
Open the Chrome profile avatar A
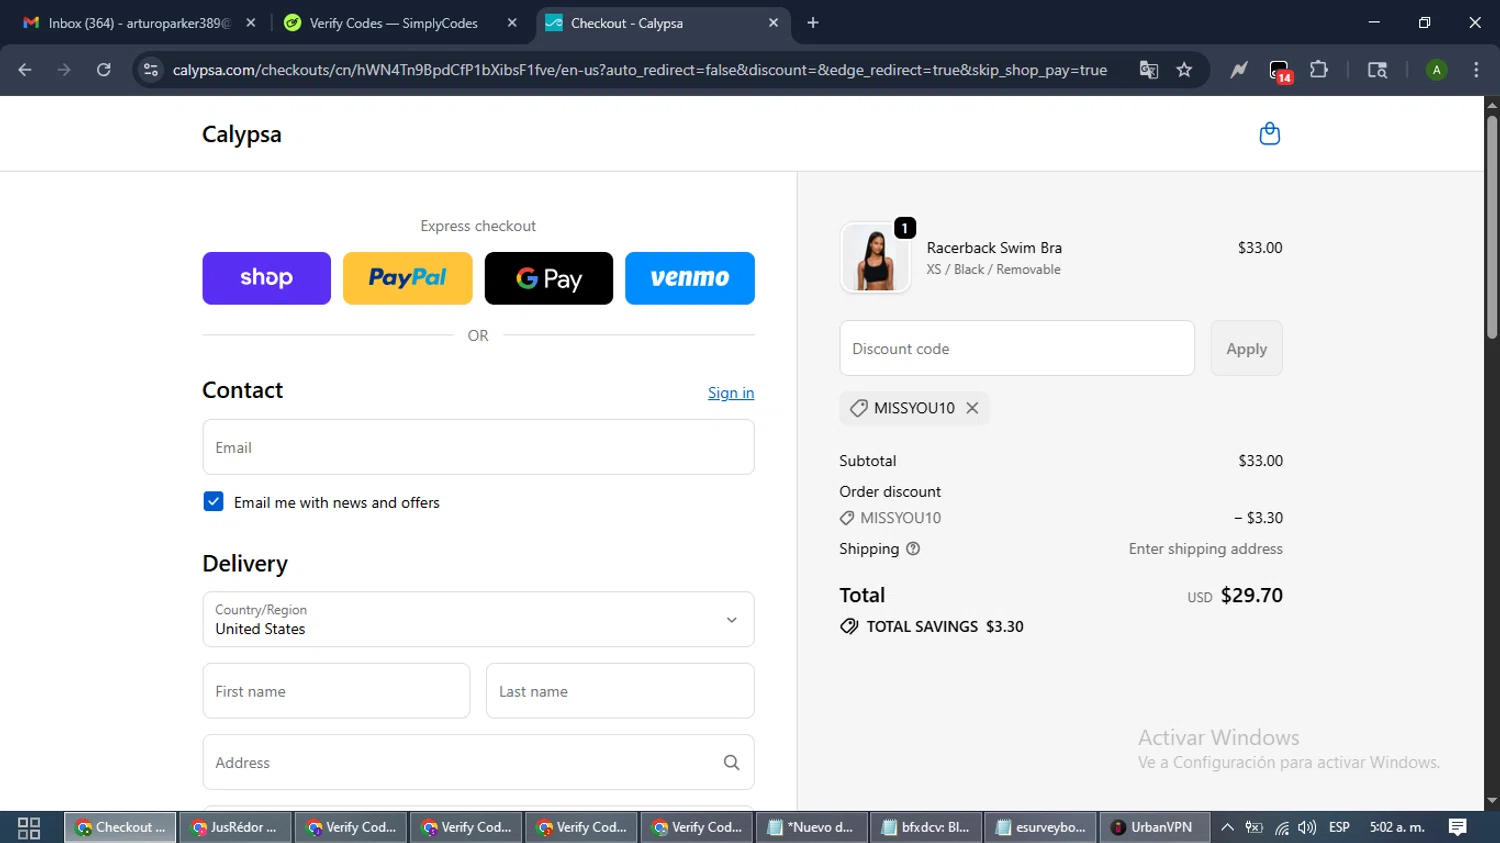[1436, 70]
